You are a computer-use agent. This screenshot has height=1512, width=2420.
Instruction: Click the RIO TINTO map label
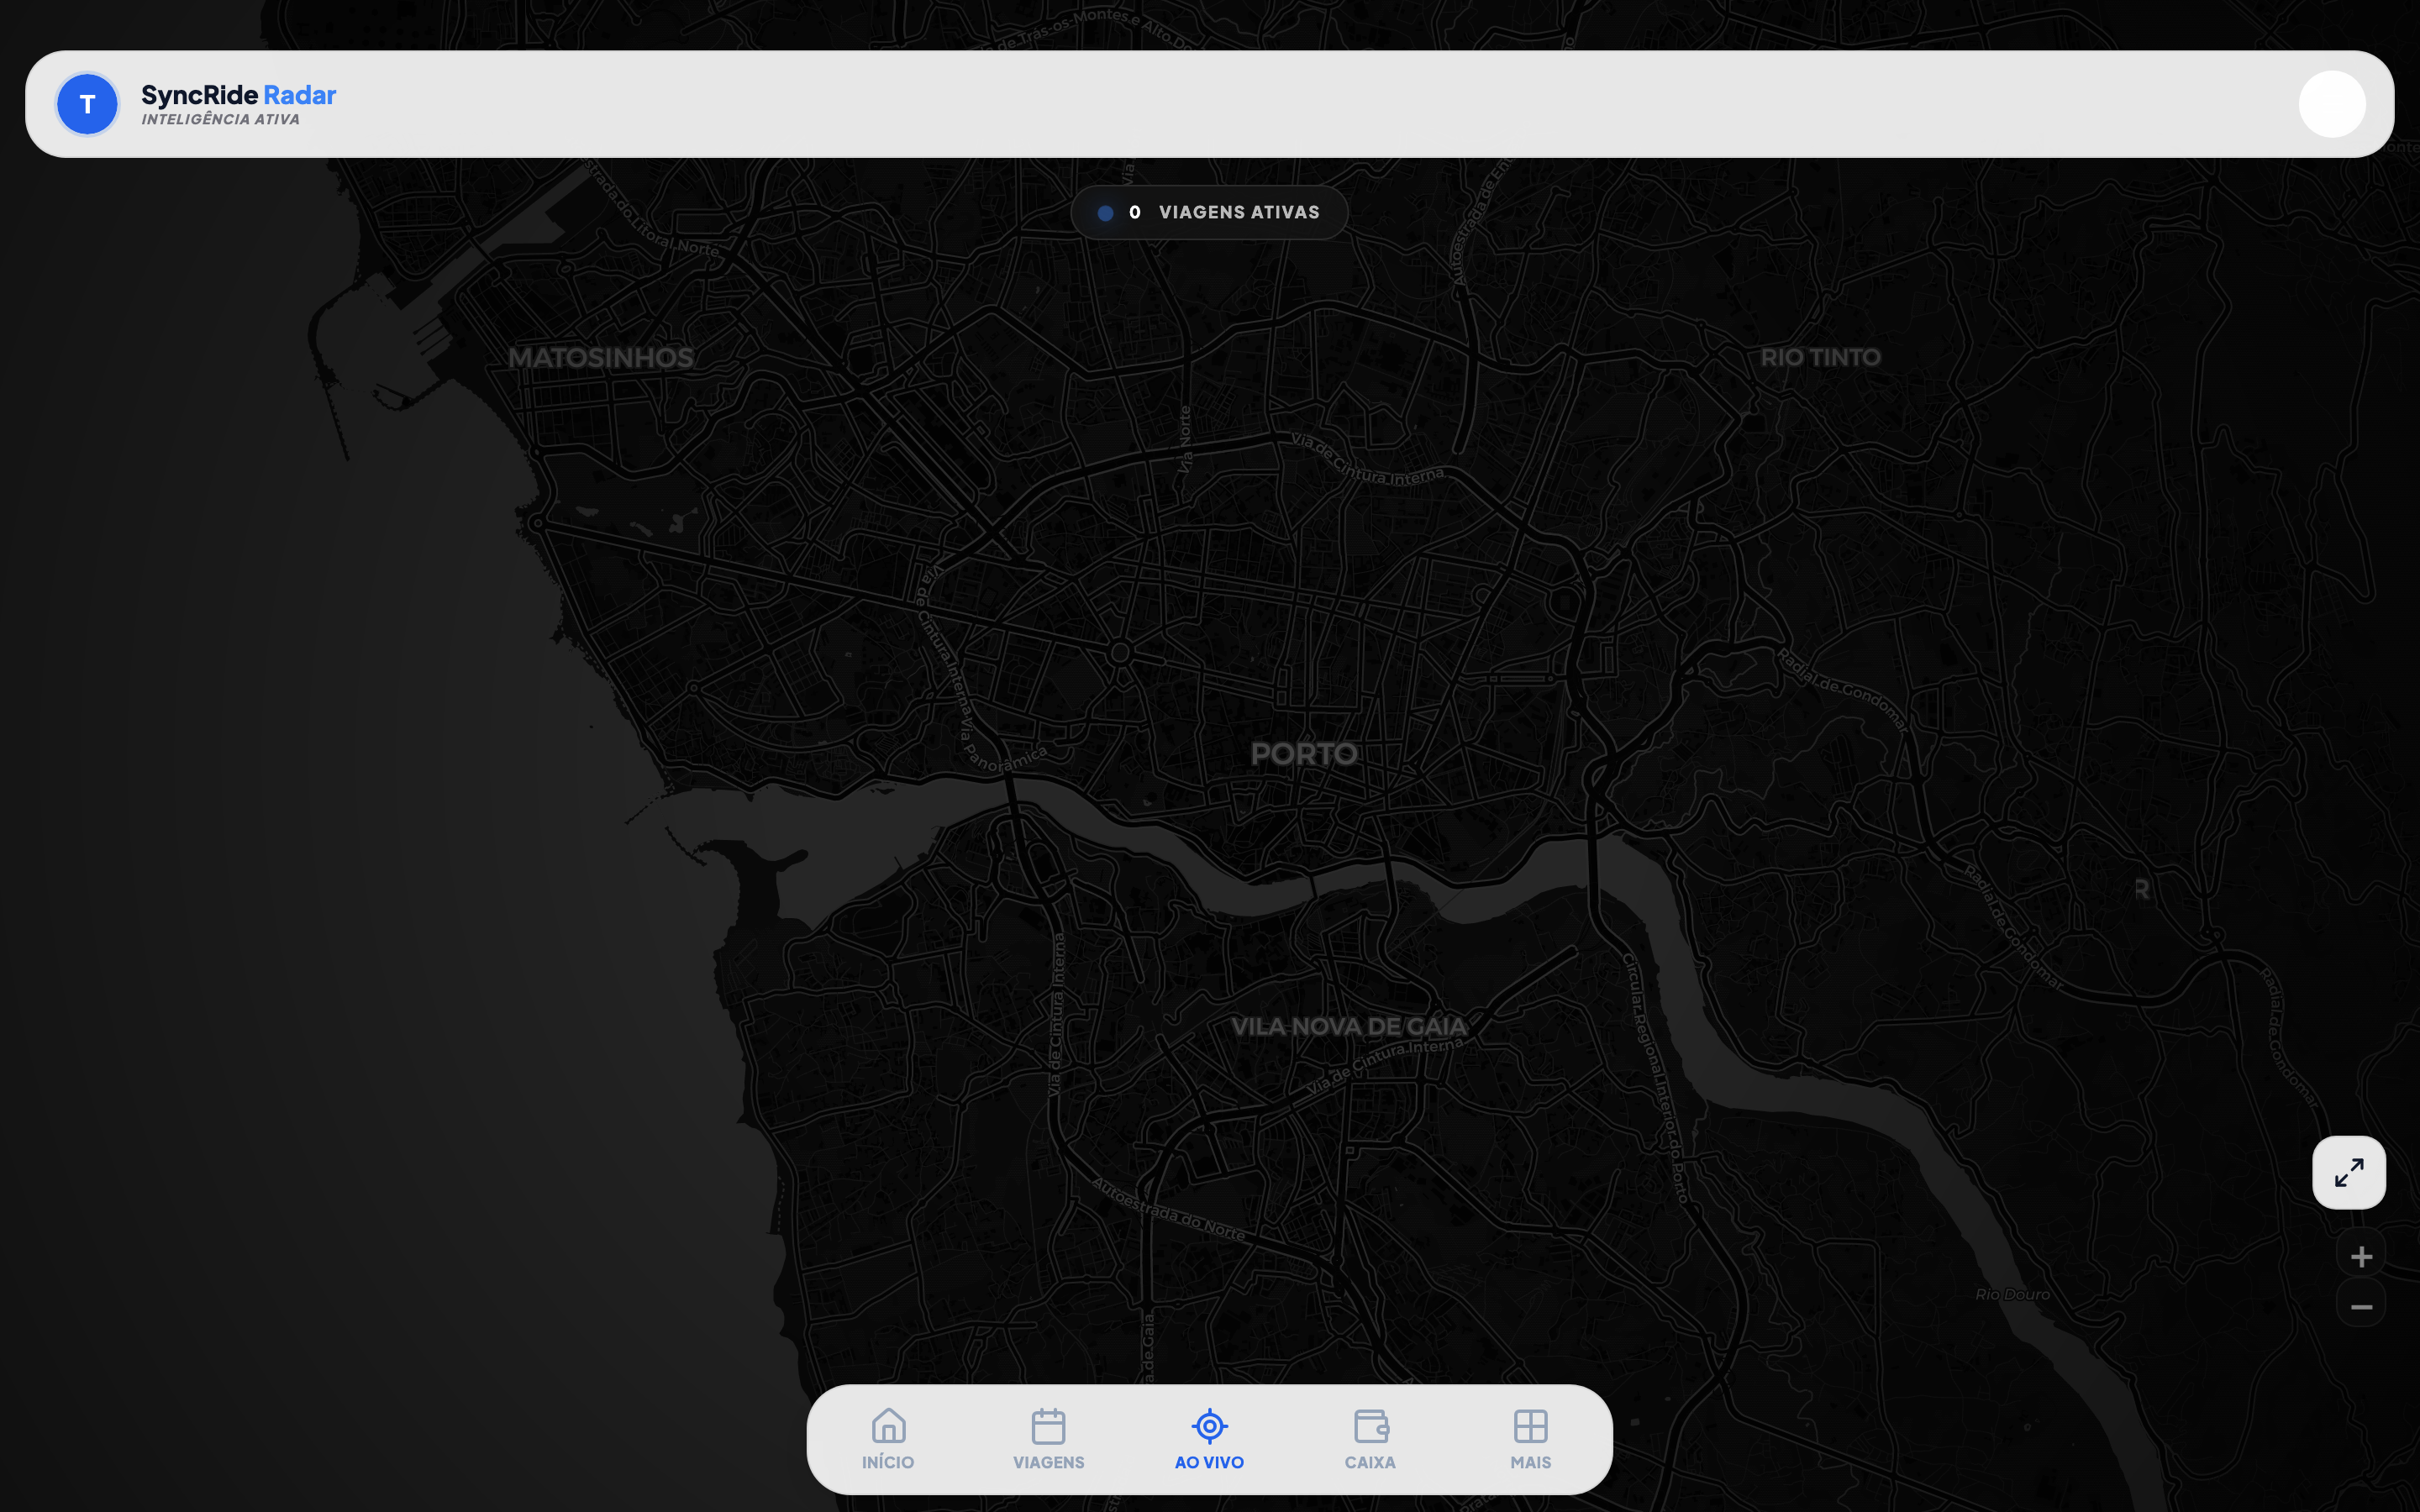(x=1820, y=357)
